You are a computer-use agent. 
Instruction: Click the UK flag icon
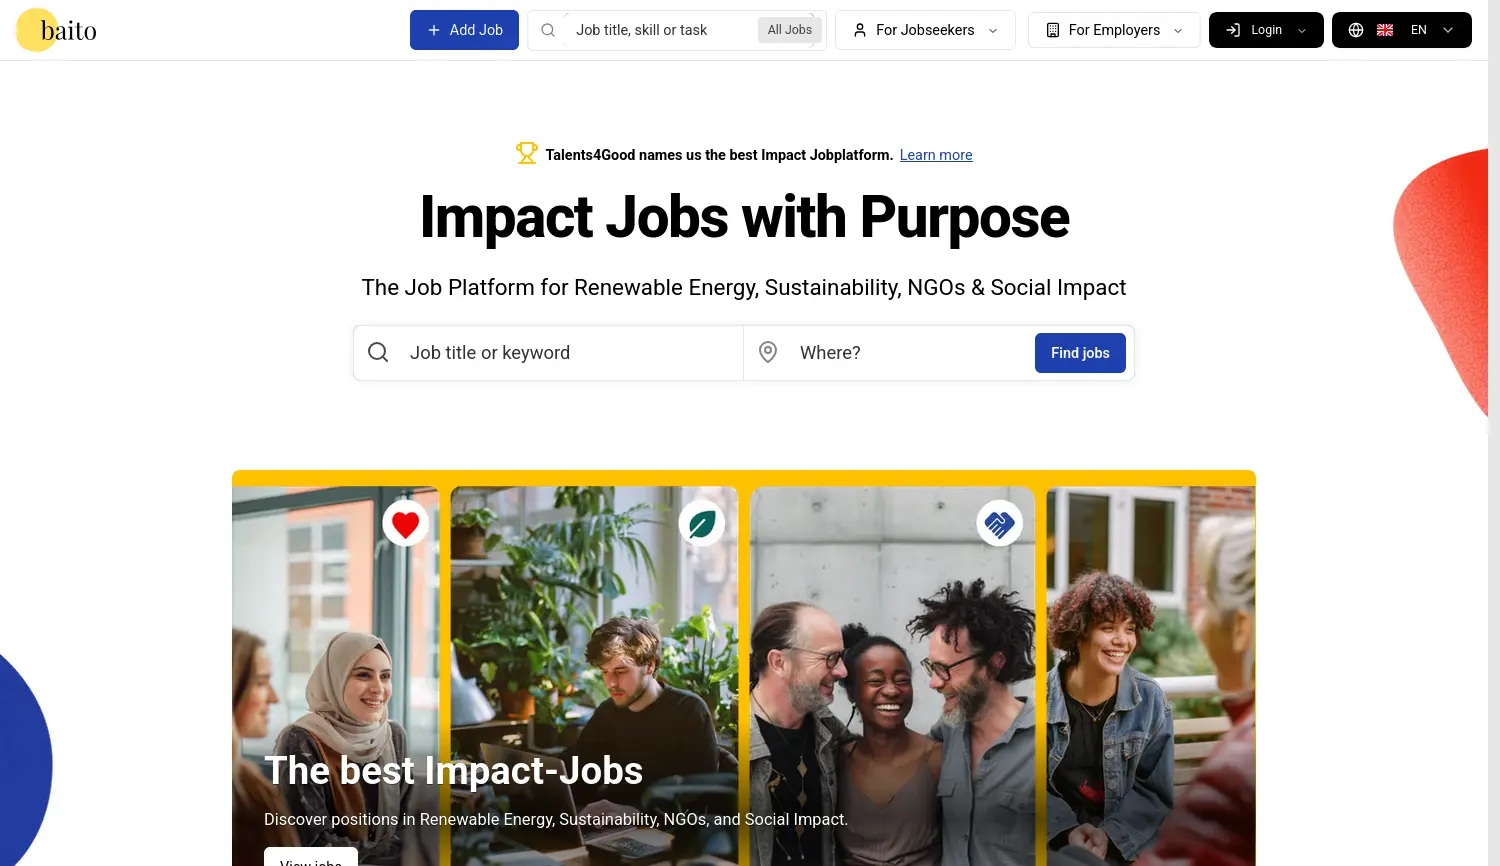(x=1385, y=30)
